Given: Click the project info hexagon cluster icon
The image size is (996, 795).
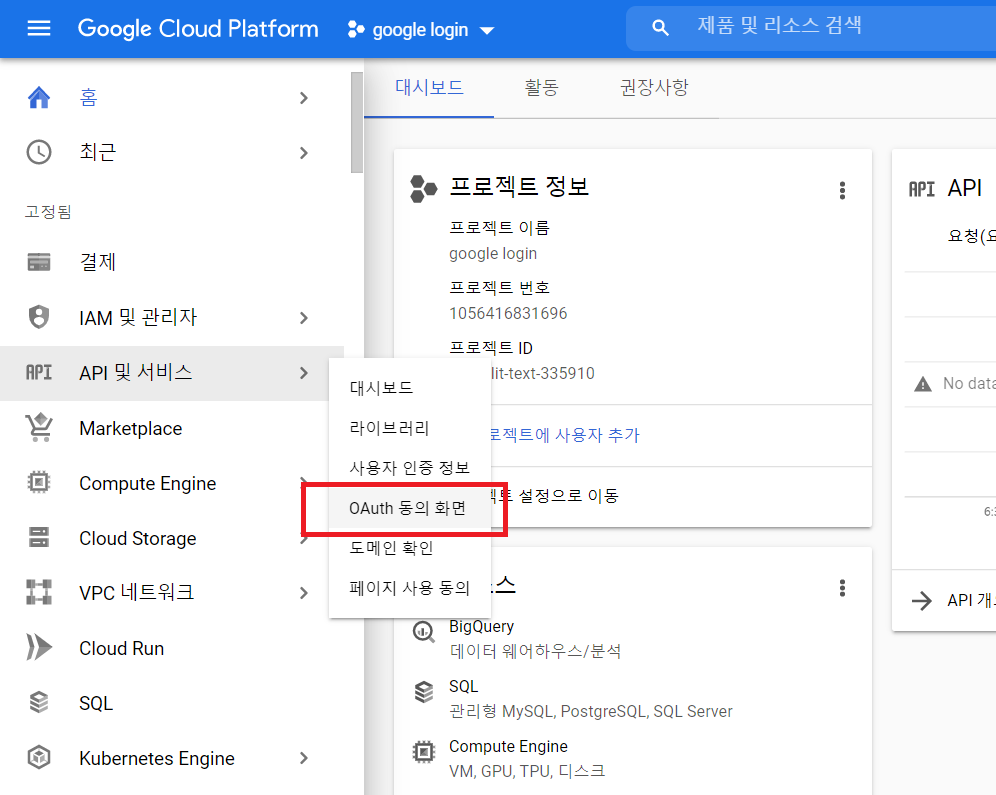Looking at the screenshot, I should tap(423, 189).
